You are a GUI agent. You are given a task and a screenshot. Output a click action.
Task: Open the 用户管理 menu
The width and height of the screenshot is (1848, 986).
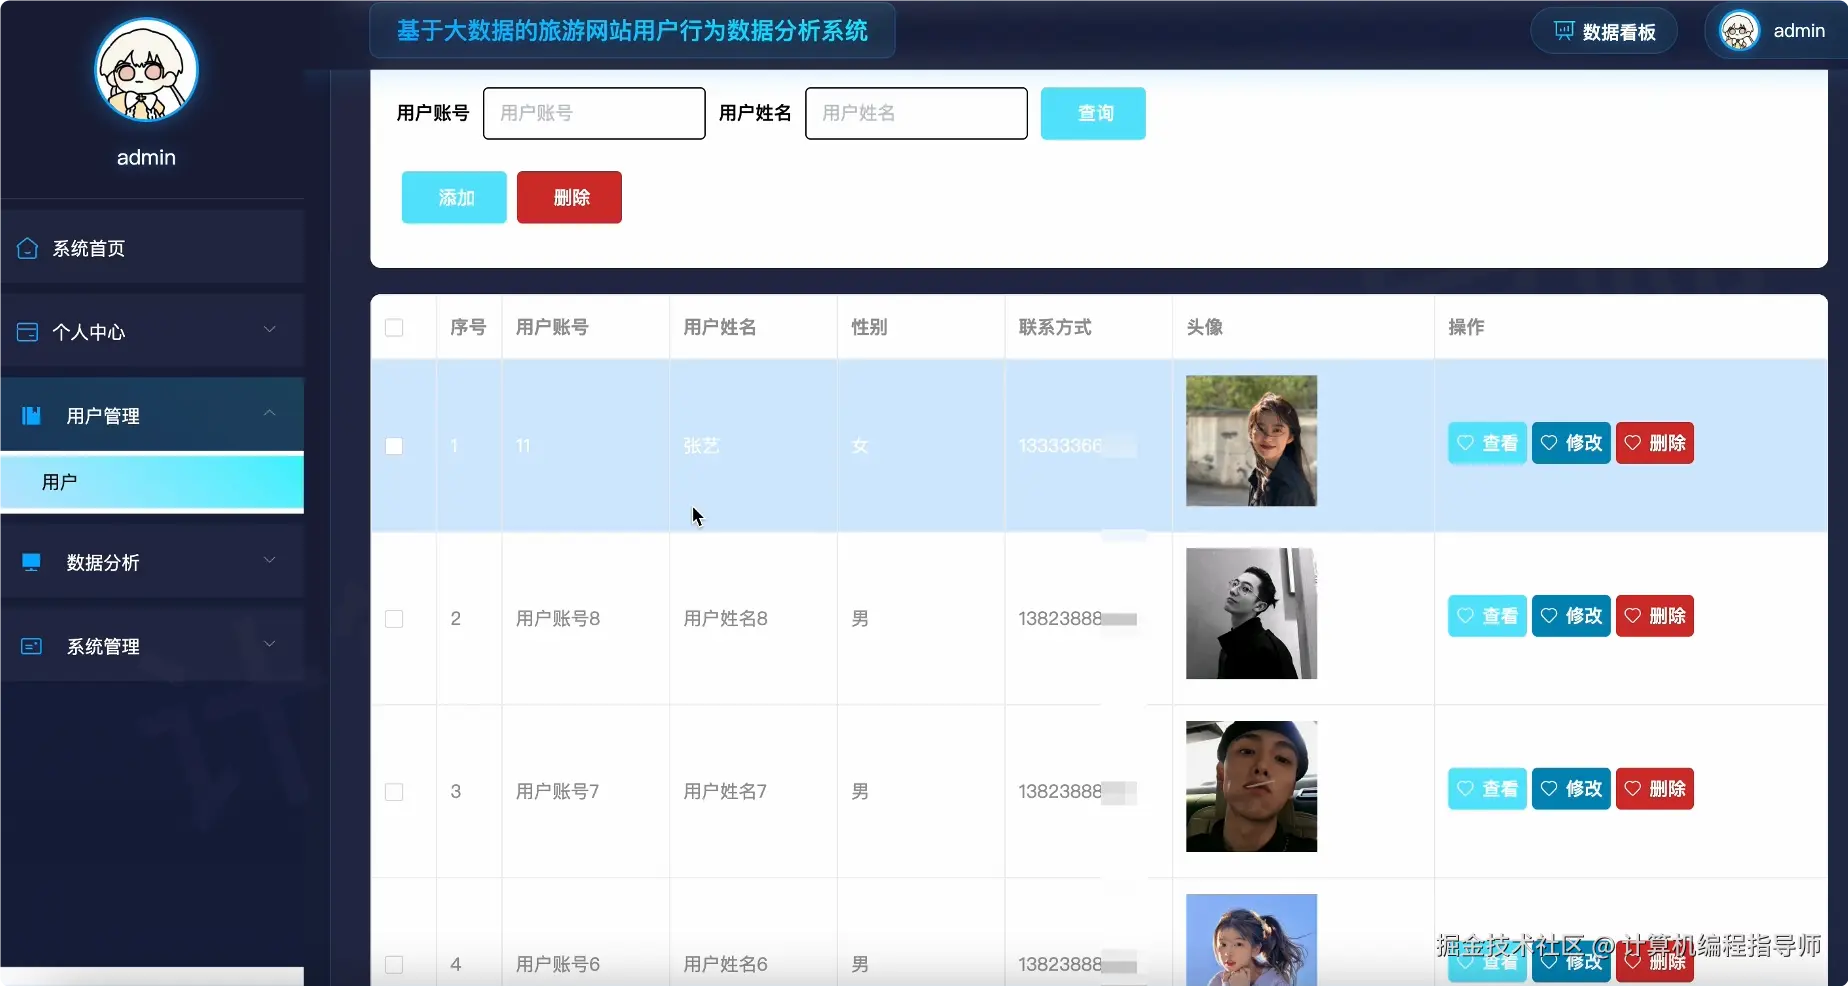(152, 415)
